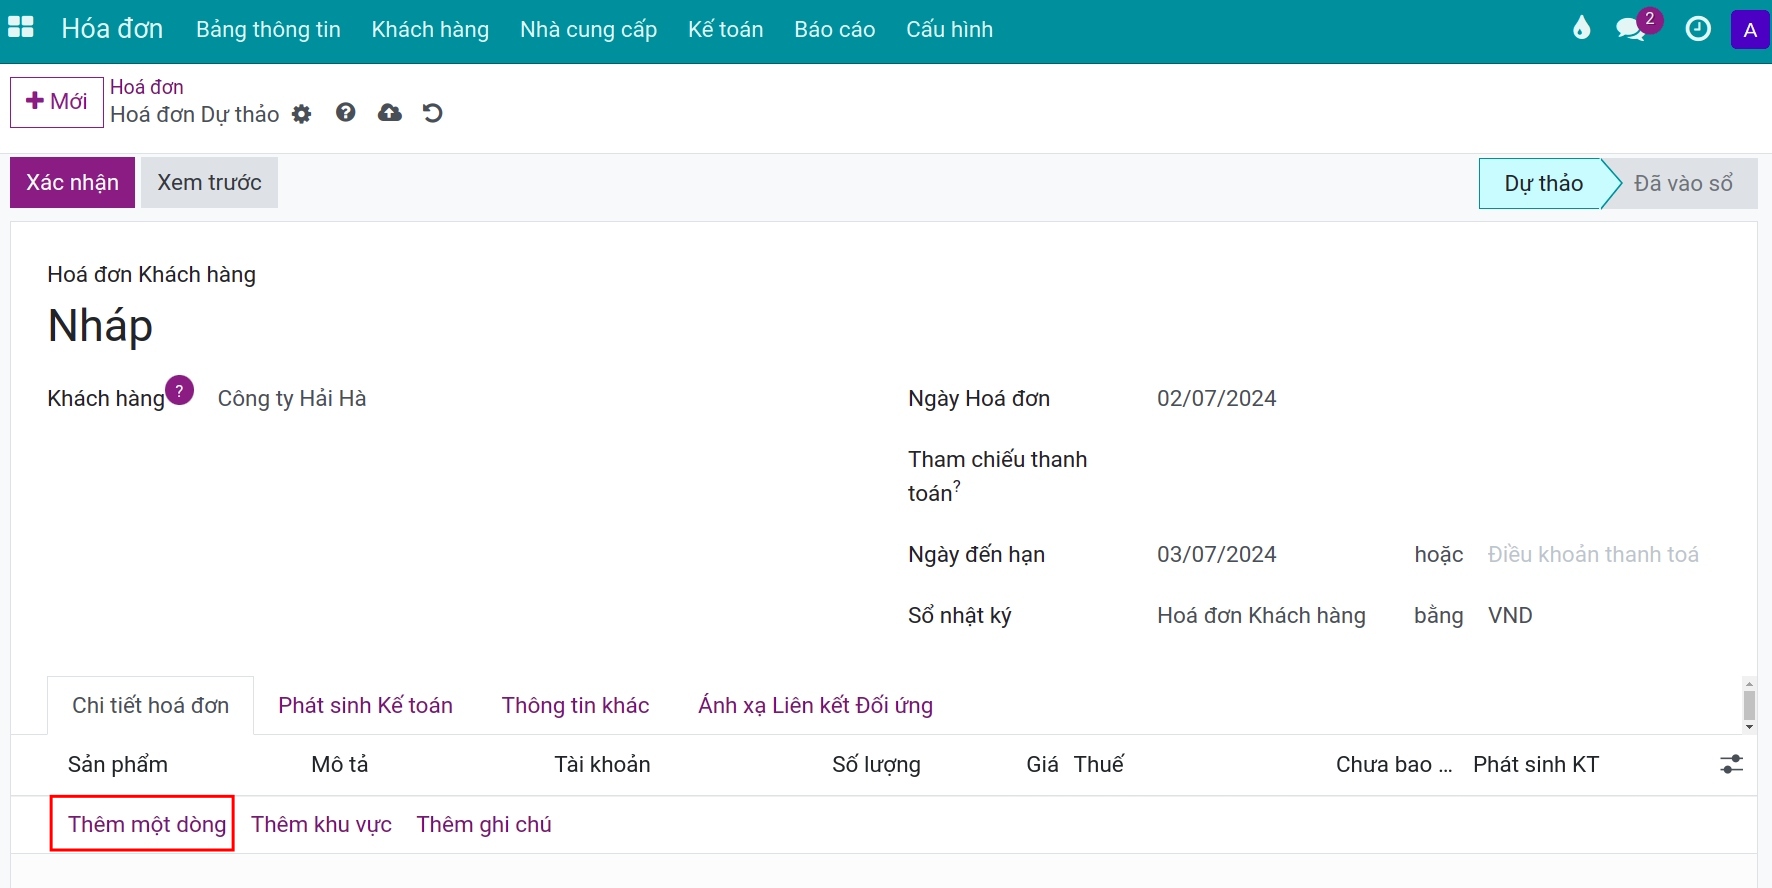Open the user avatar menu A

tap(1750, 30)
